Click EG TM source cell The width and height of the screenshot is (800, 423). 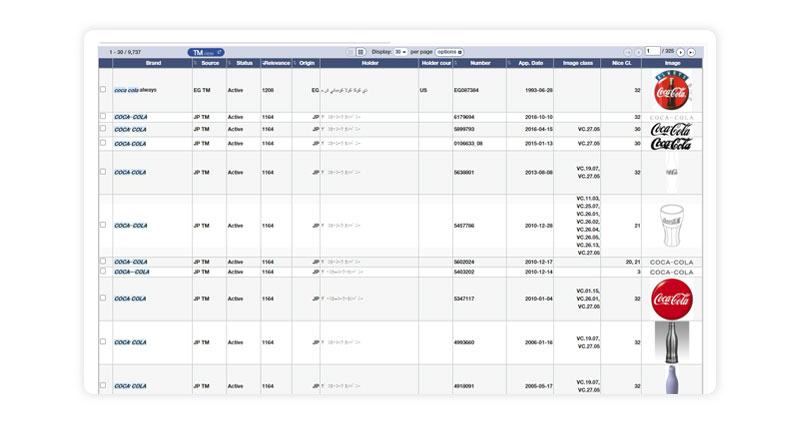click(x=202, y=90)
